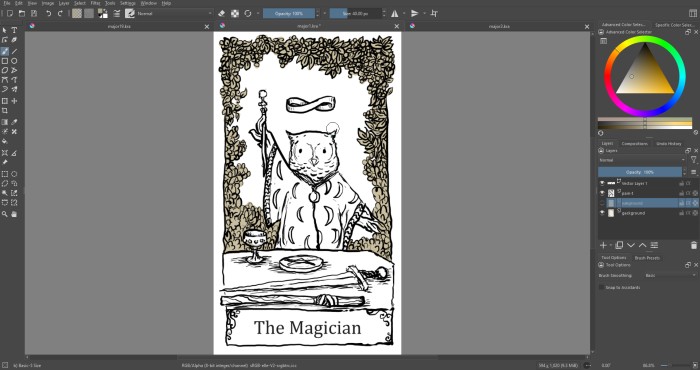Select the Crop tool
The height and width of the screenshot is (370, 700).
5,111
